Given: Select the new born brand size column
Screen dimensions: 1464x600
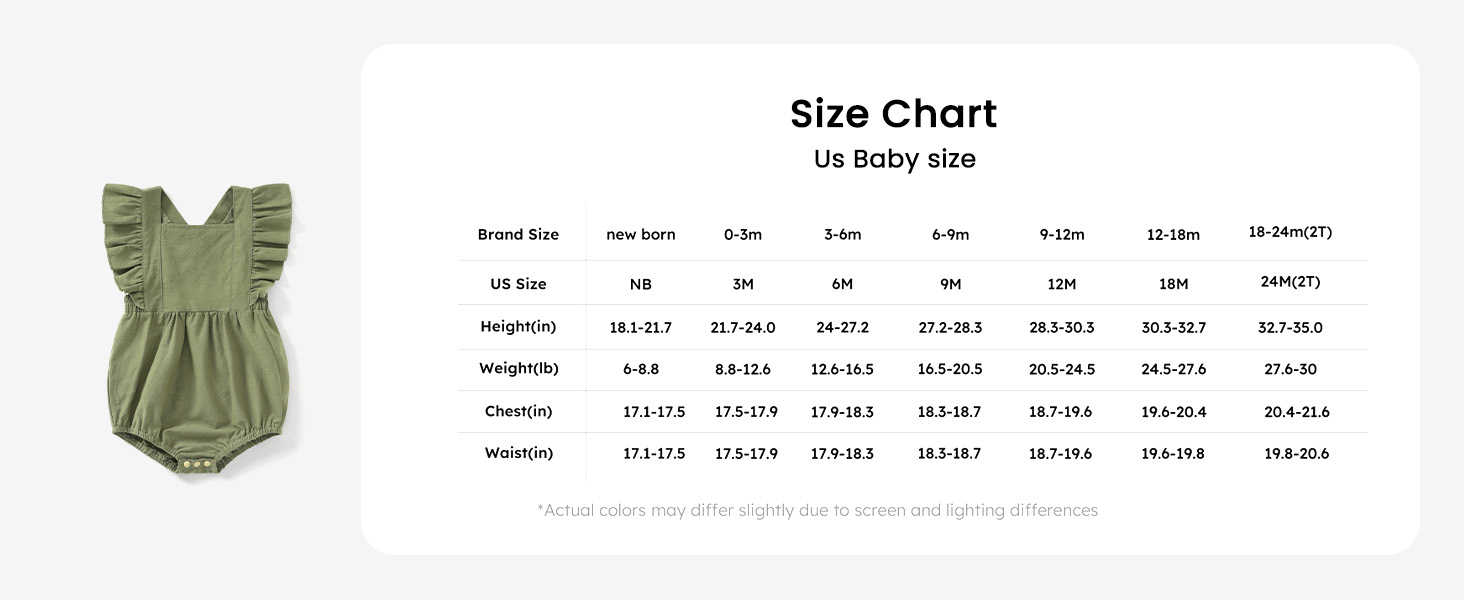Looking at the screenshot, I should click(641, 235).
